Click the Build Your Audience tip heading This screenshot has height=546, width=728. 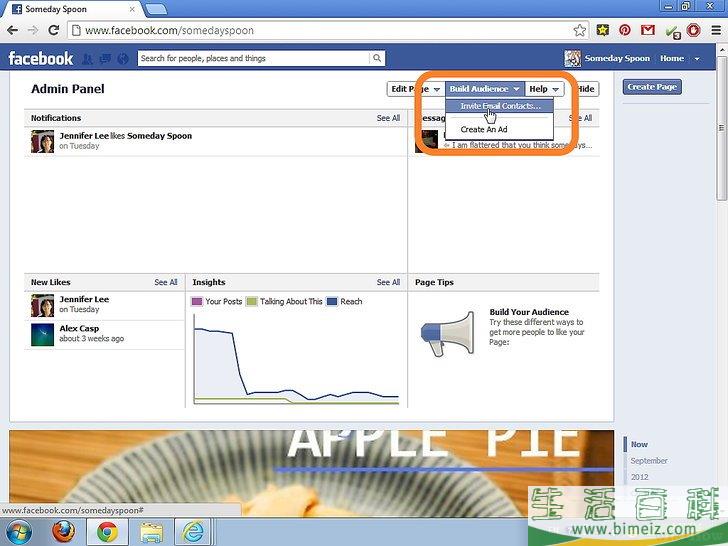click(529, 312)
